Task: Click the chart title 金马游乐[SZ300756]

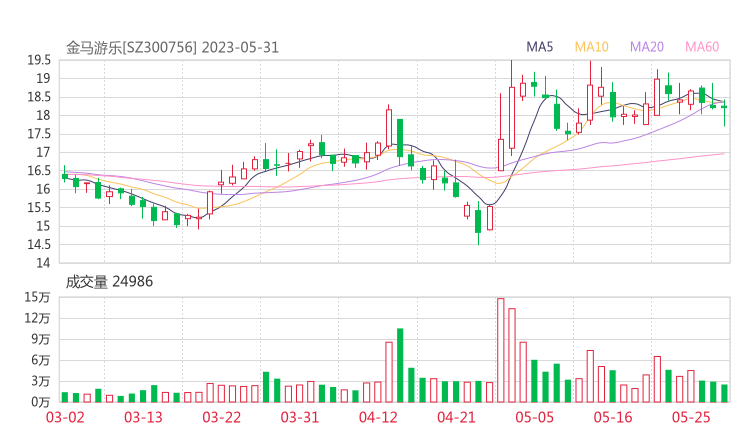Action: 132,47
